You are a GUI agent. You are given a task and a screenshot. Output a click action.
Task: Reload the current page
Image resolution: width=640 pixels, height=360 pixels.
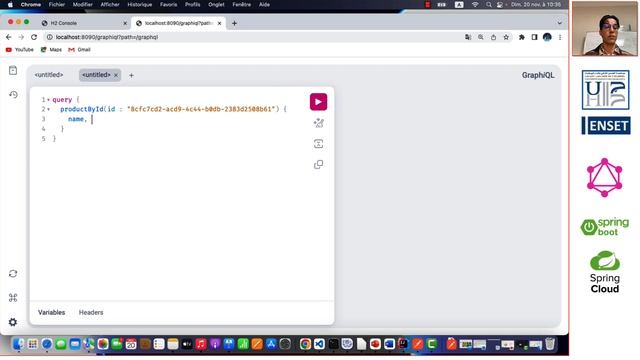click(x=34, y=37)
